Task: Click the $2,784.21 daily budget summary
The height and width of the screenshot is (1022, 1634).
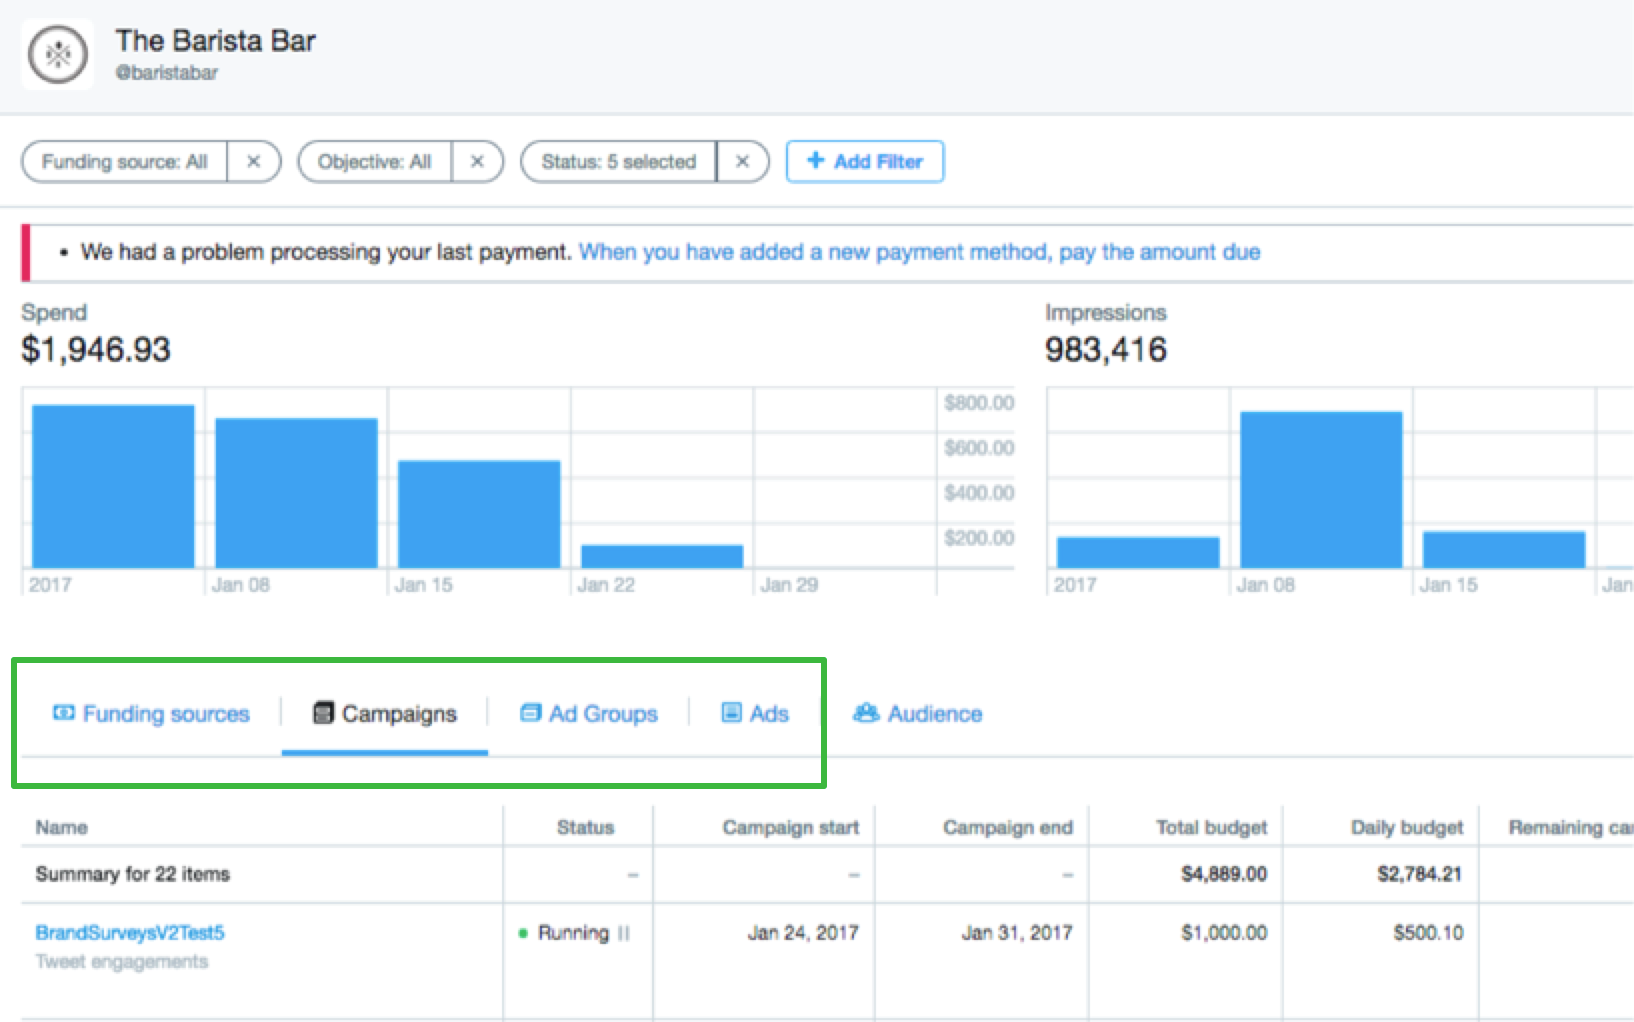Action: coord(1420,875)
